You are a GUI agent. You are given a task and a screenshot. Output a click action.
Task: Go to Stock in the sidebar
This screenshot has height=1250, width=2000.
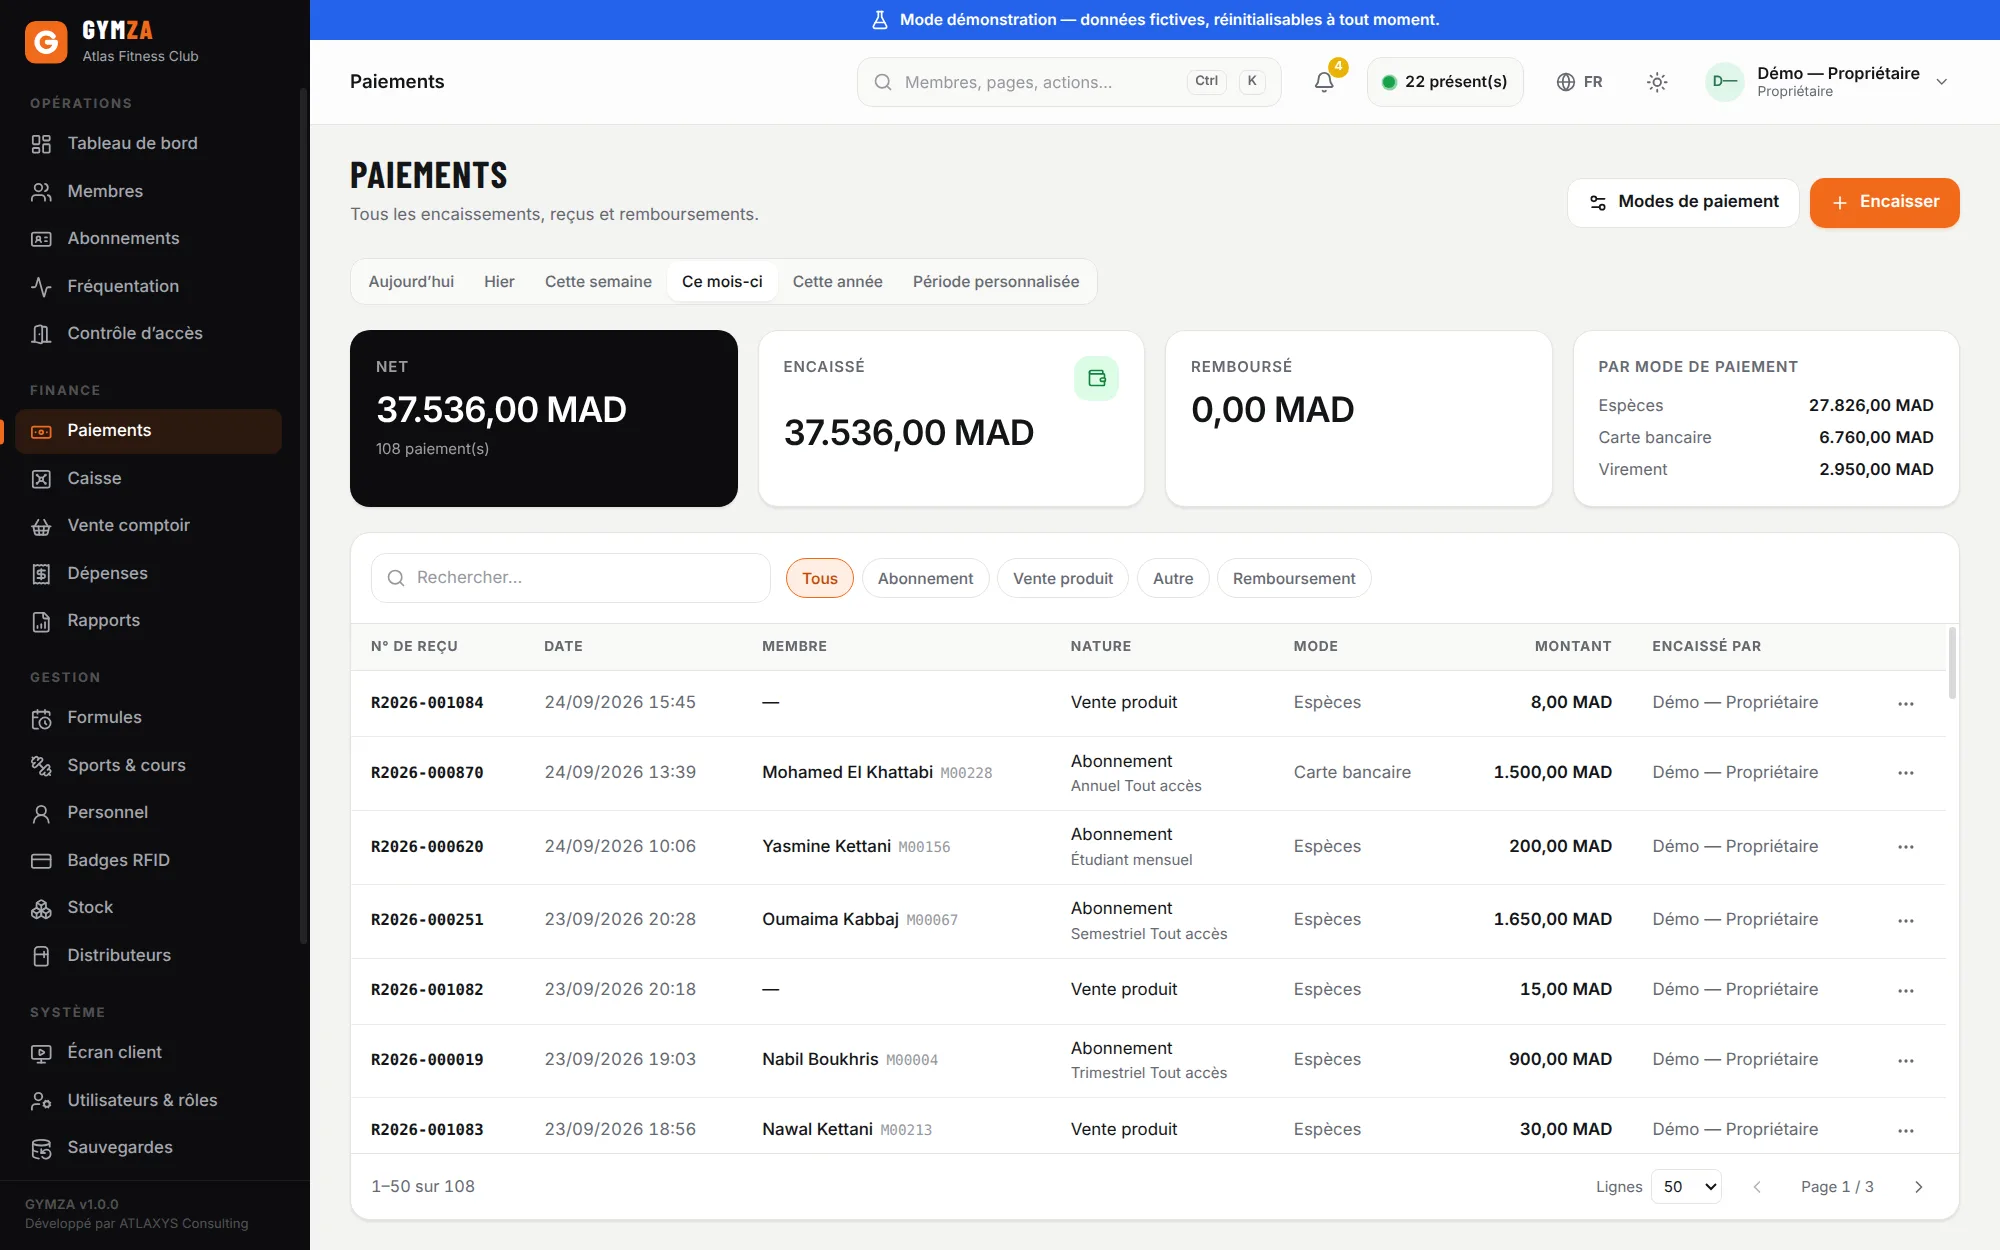pyautogui.click(x=148, y=907)
